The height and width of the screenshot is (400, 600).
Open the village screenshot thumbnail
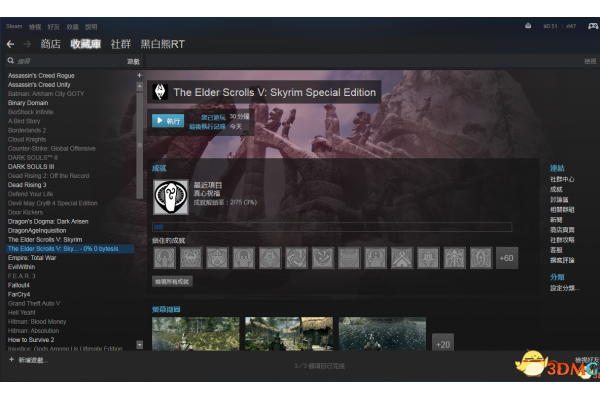coord(289,333)
